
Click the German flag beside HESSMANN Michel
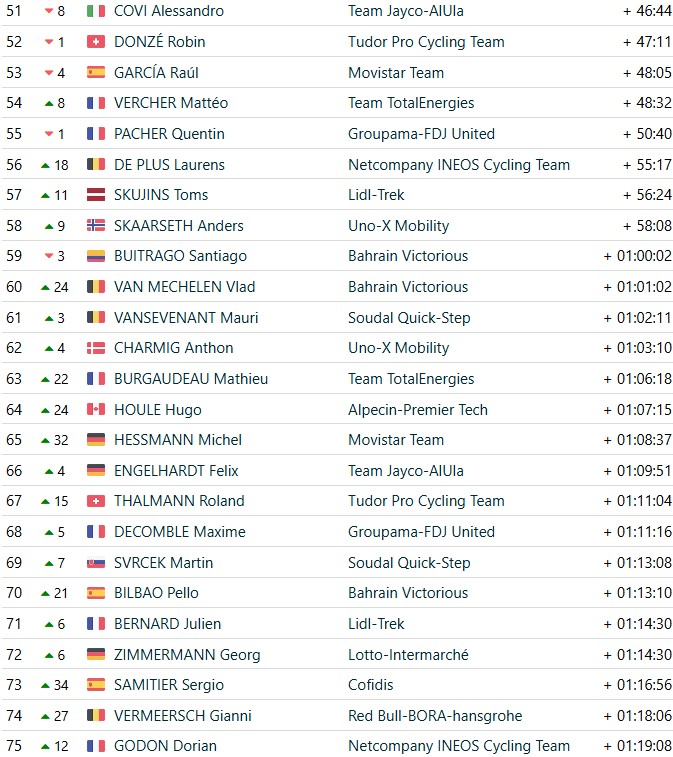click(96, 440)
